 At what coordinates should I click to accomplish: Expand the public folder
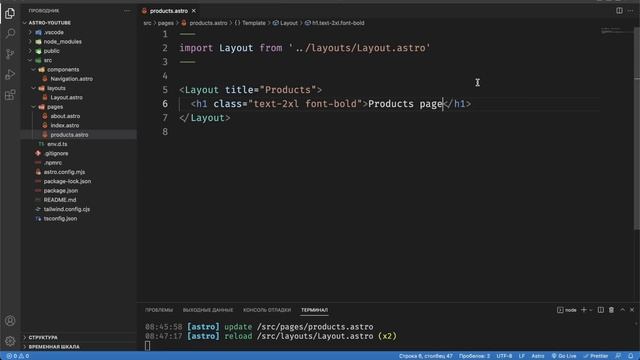[52, 51]
